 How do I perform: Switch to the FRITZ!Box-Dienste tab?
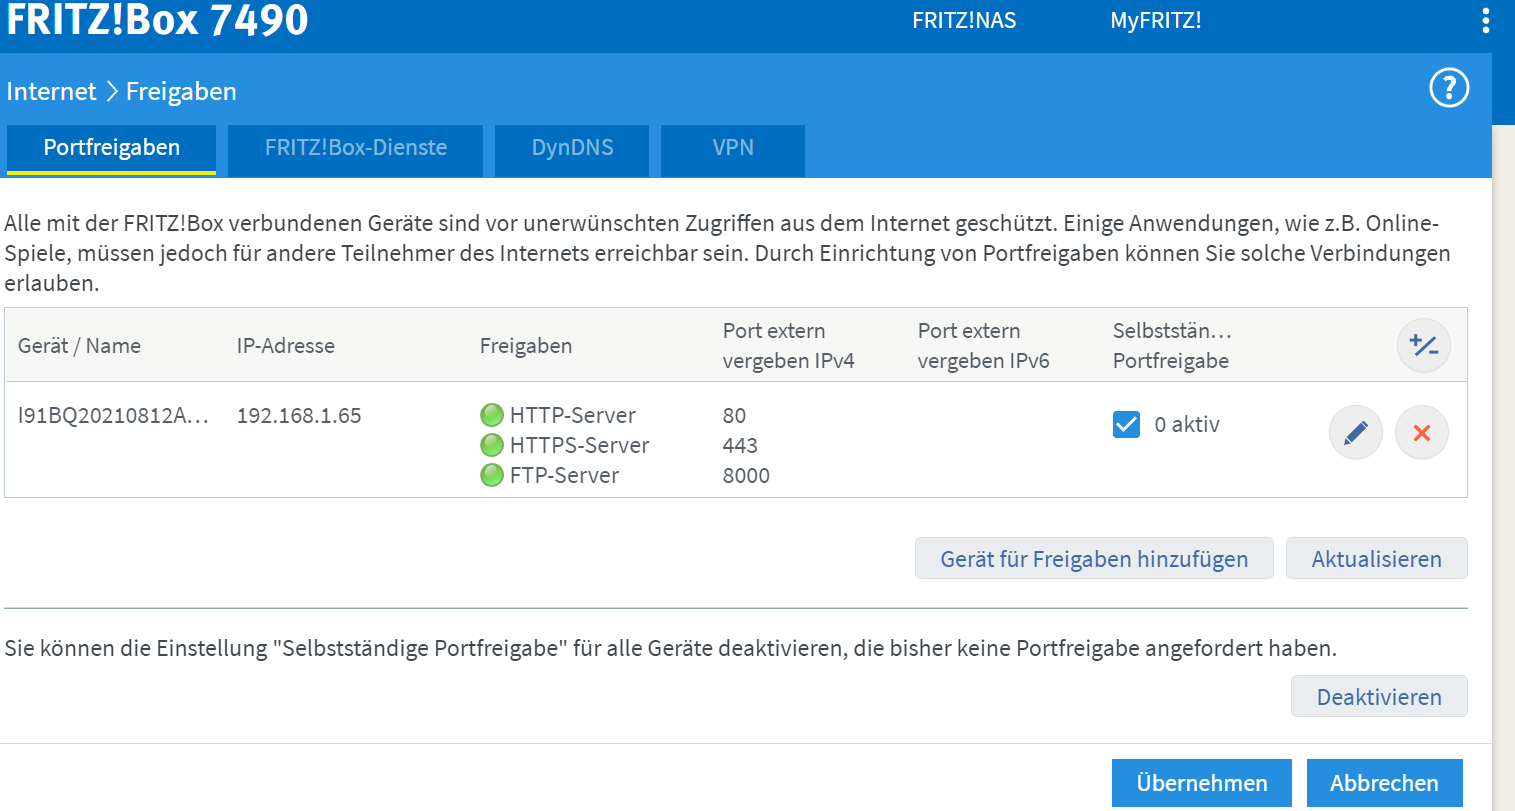pyautogui.click(x=355, y=148)
